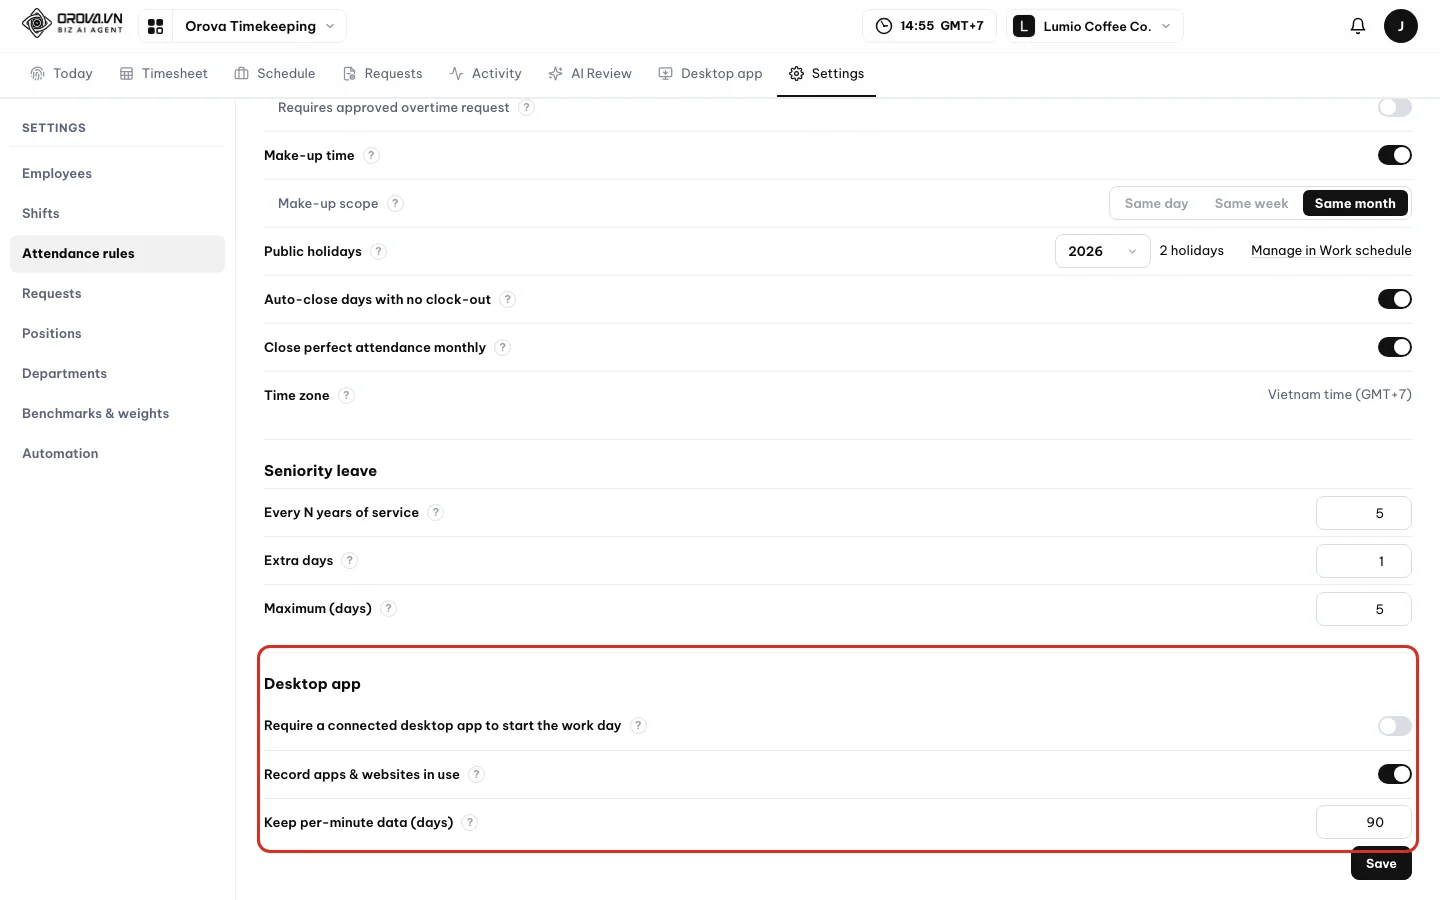The width and height of the screenshot is (1440, 900).
Task: Toggle Close perfect attendance monthly
Action: [1394, 347]
